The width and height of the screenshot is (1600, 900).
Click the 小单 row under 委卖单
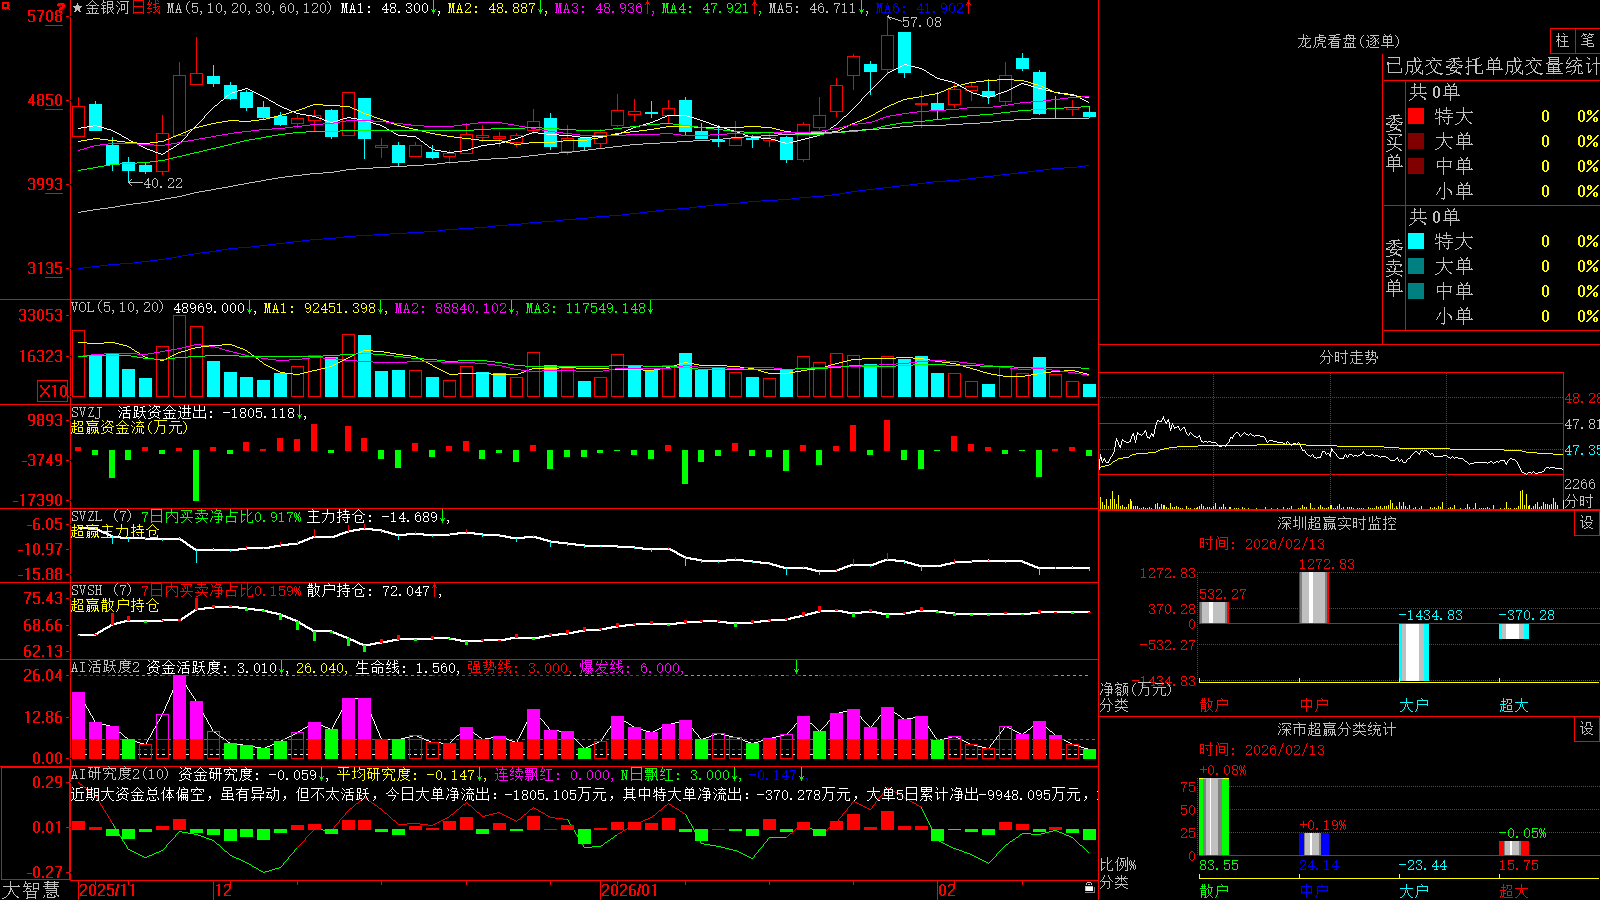1503,316
